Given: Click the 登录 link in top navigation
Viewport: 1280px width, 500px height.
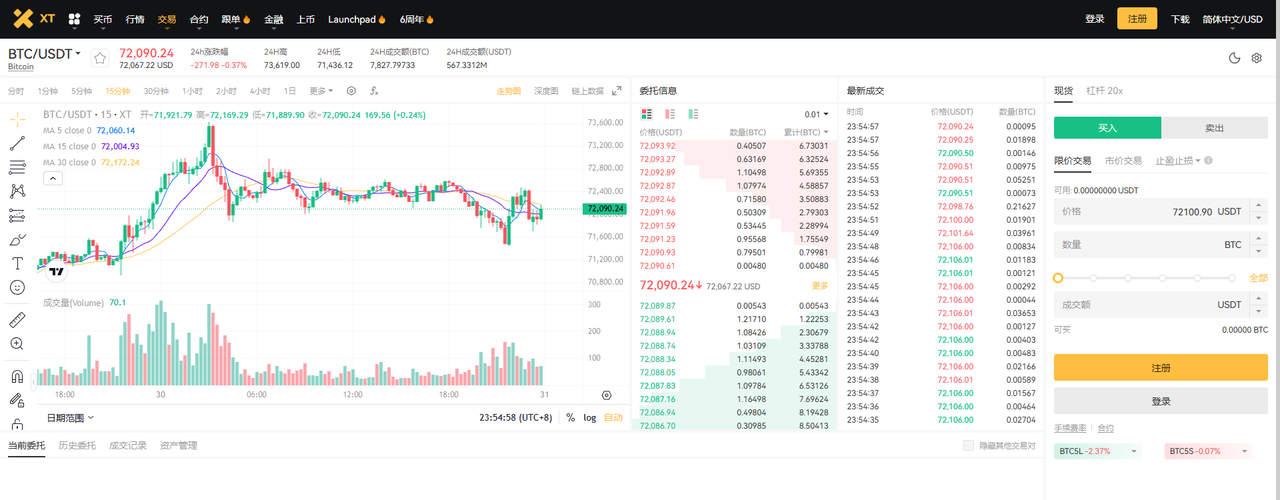Looking at the screenshot, I should [1094, 19].
